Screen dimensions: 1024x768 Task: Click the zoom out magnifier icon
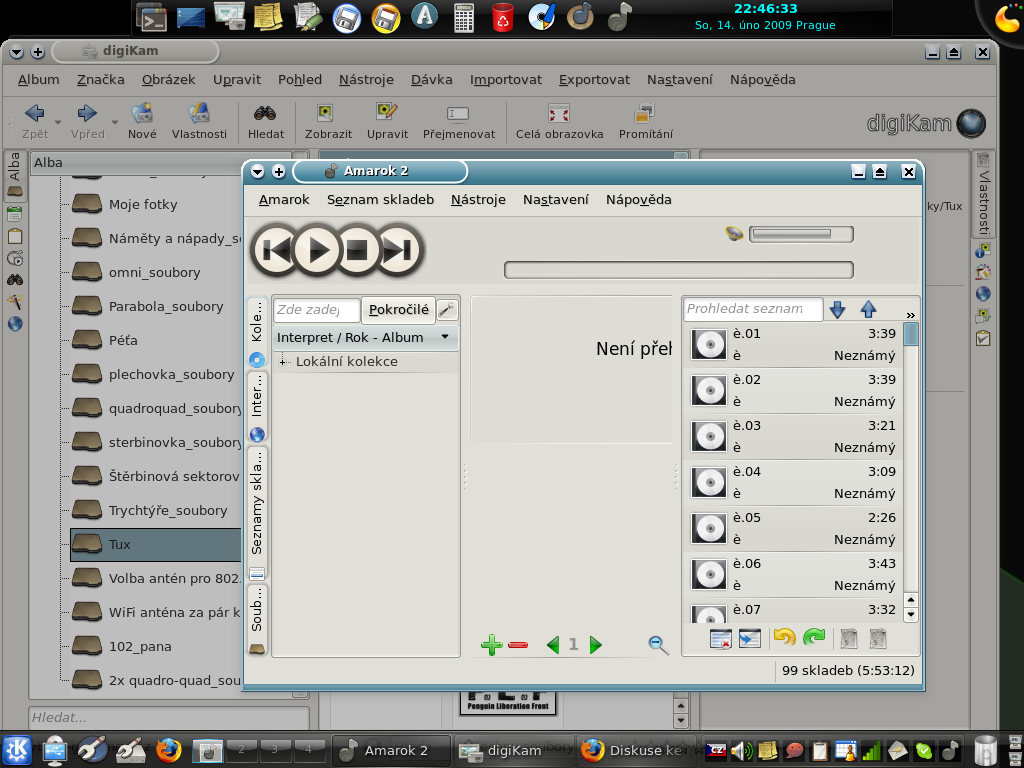(x=658, y=645)
